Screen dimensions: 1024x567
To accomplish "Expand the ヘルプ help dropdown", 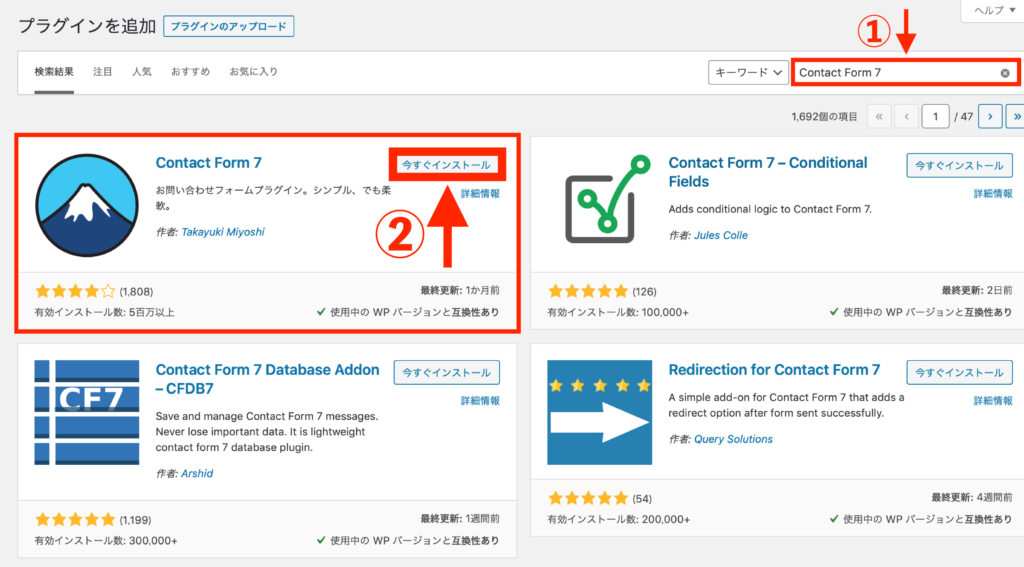I will [993, 10].
